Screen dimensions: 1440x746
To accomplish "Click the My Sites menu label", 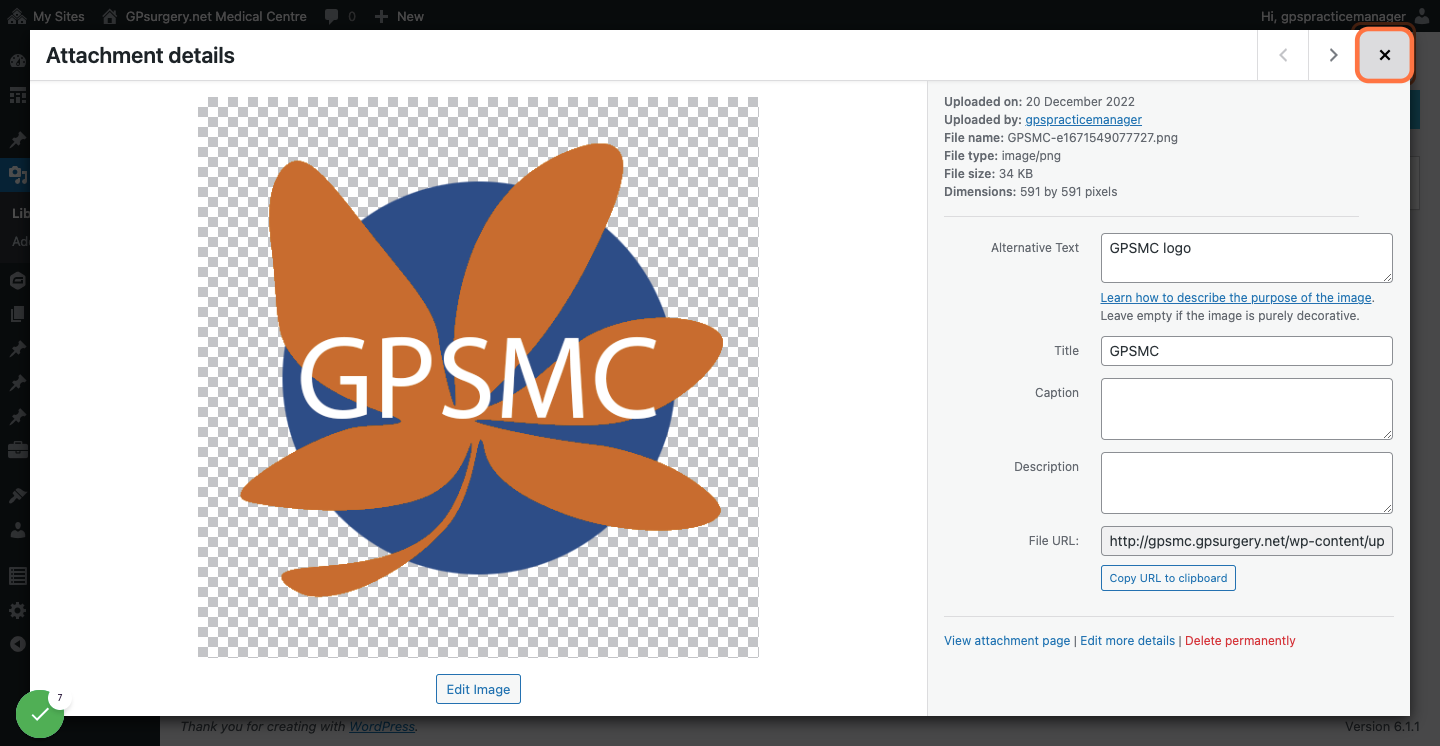I will [x=59, y=16].
